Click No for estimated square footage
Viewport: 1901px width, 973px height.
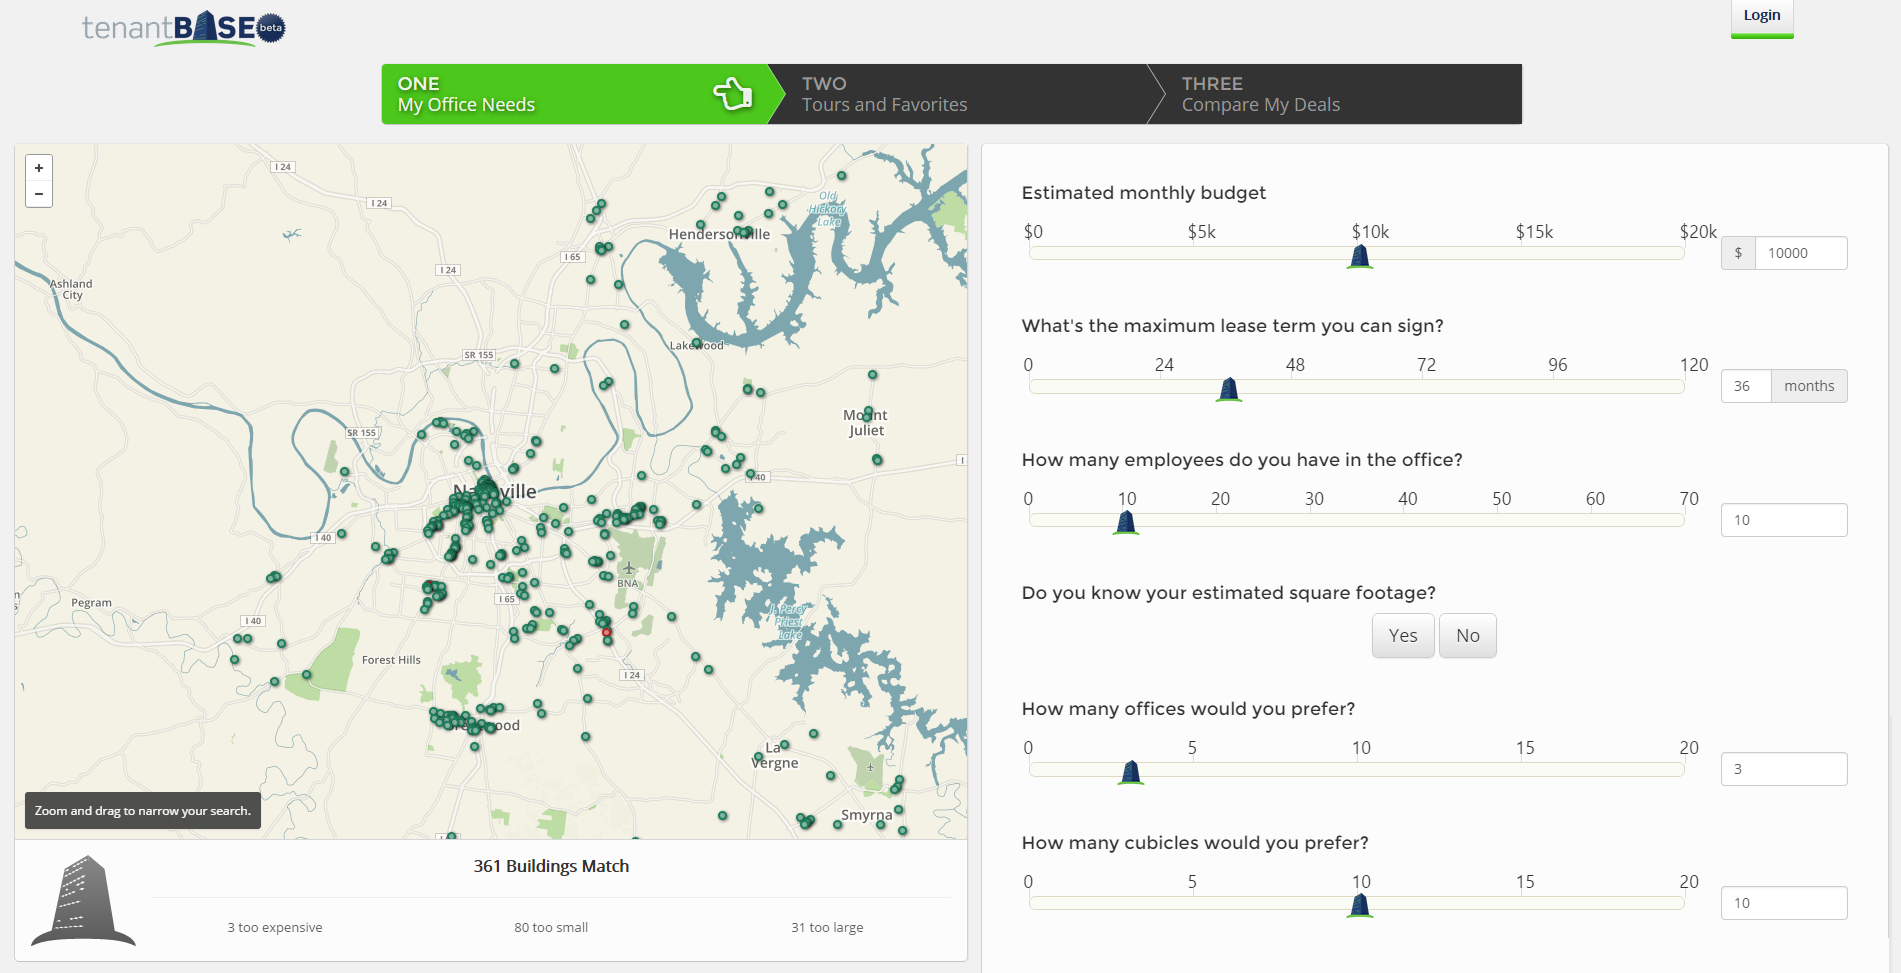(x=1468, y=636)
